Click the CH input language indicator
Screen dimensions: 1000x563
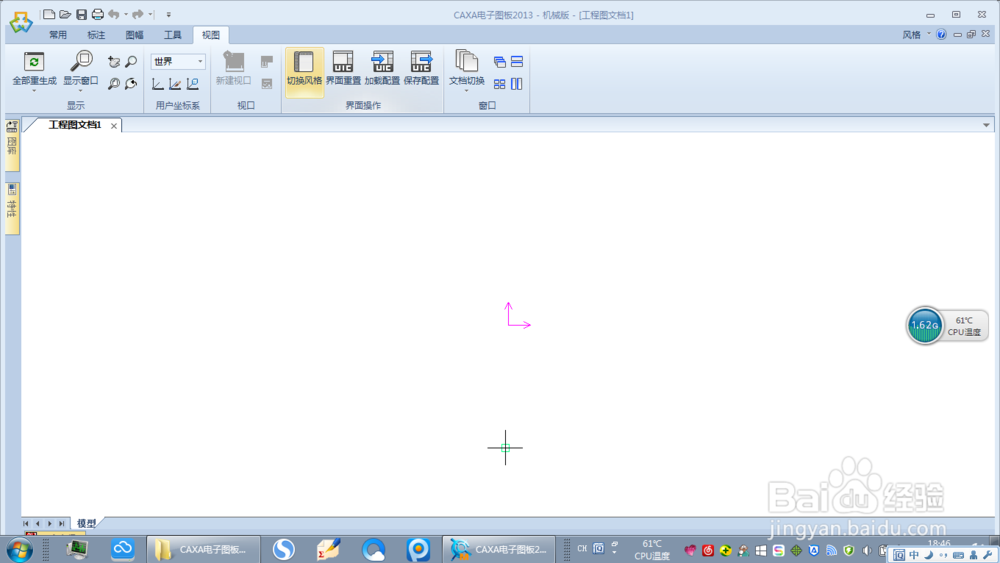tap(582, 548)
